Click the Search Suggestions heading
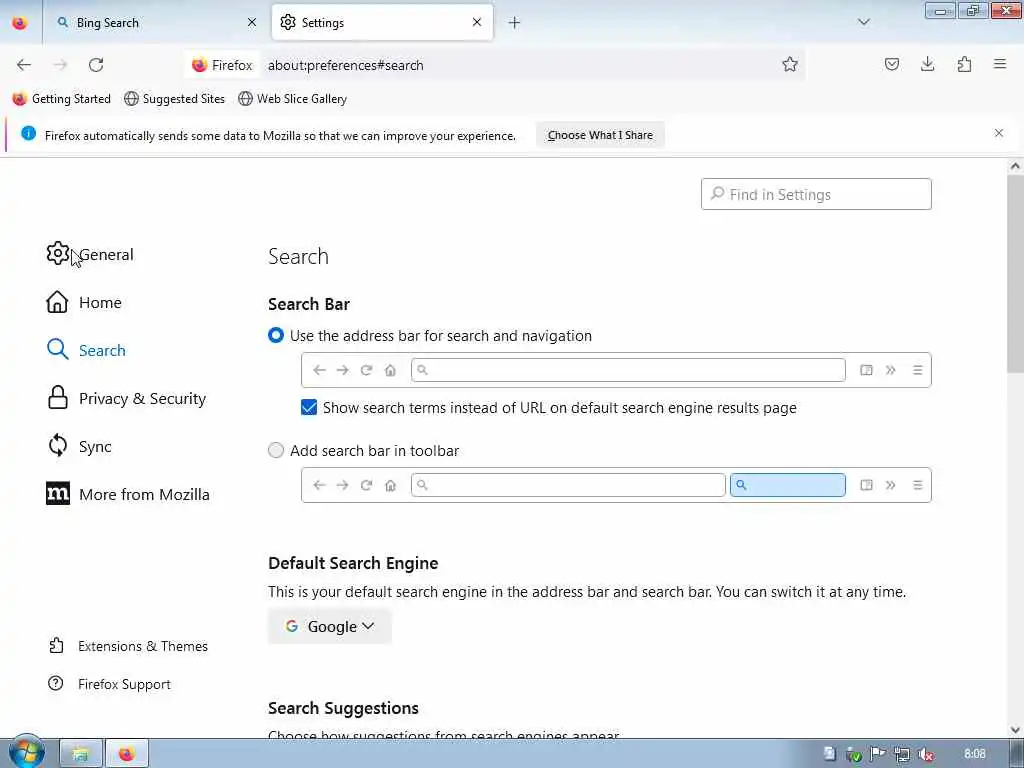This screenshot has width=1024, height=768. (344, 708)
